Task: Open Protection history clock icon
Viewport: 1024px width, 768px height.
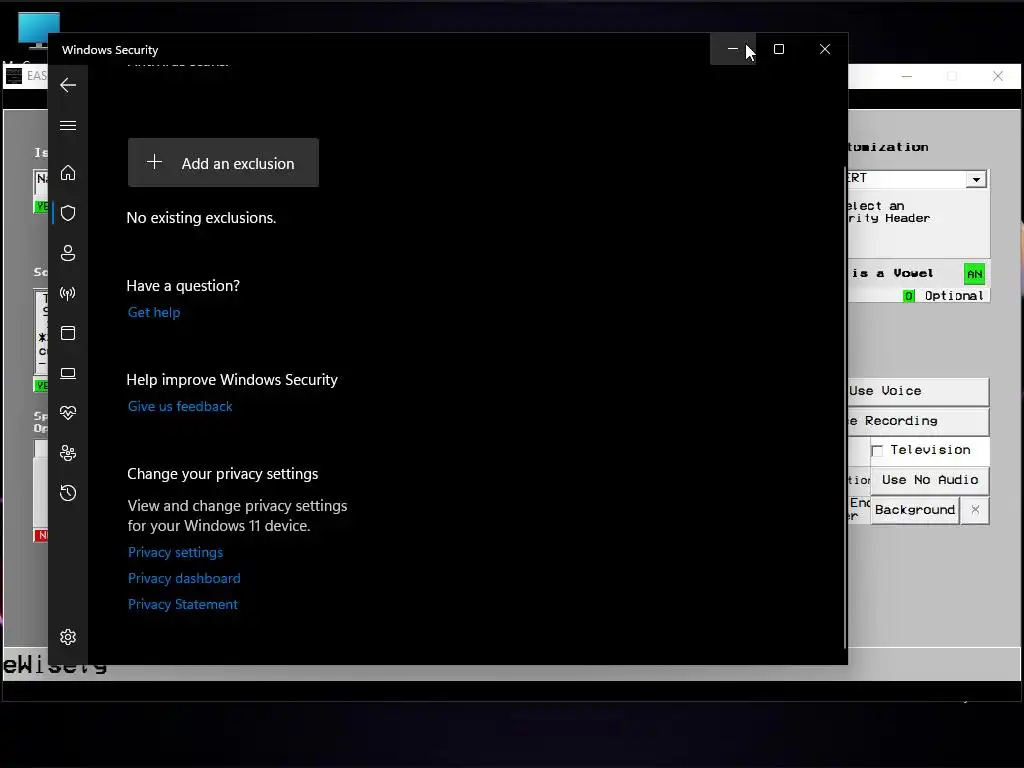Action: tap(68, 492)
